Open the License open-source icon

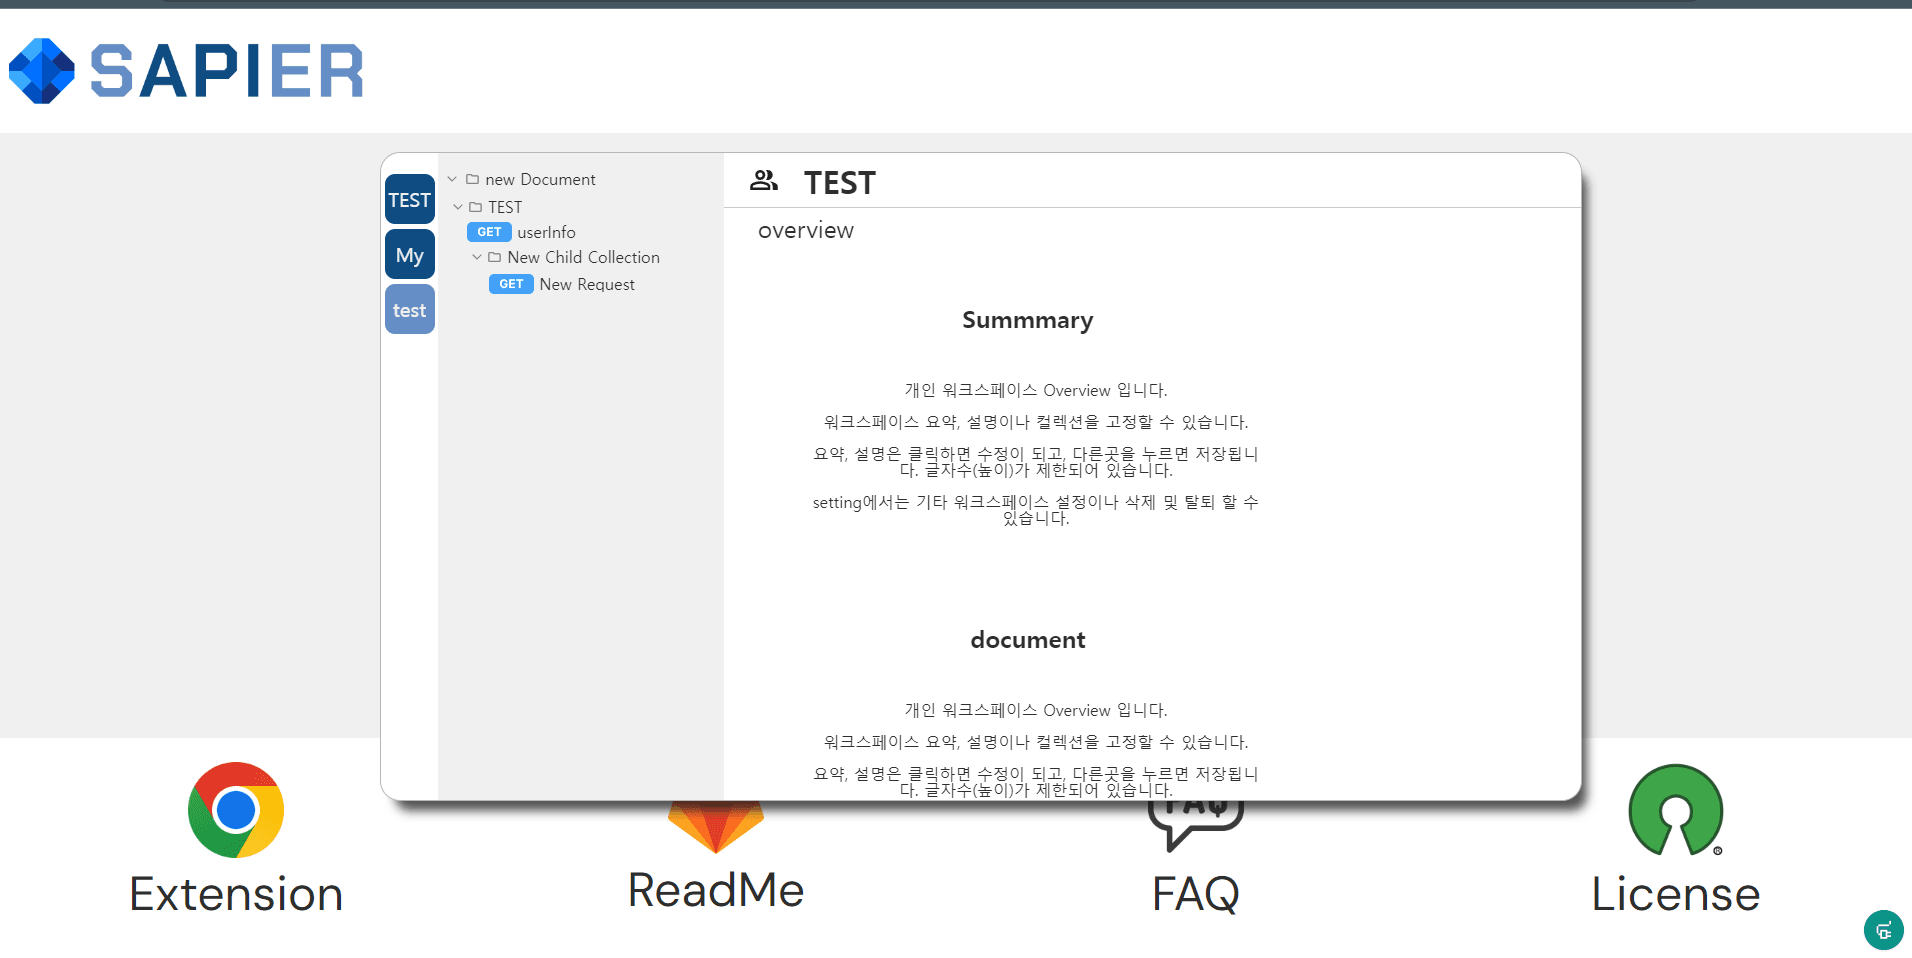click(1676, 810)
